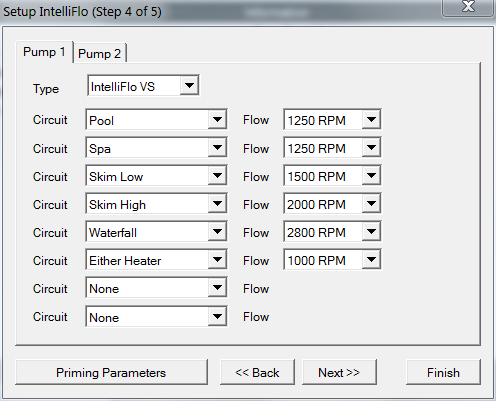496x401 pixels.
Task: Open the Spa circuit dropdown
Action: pos(156,147)
